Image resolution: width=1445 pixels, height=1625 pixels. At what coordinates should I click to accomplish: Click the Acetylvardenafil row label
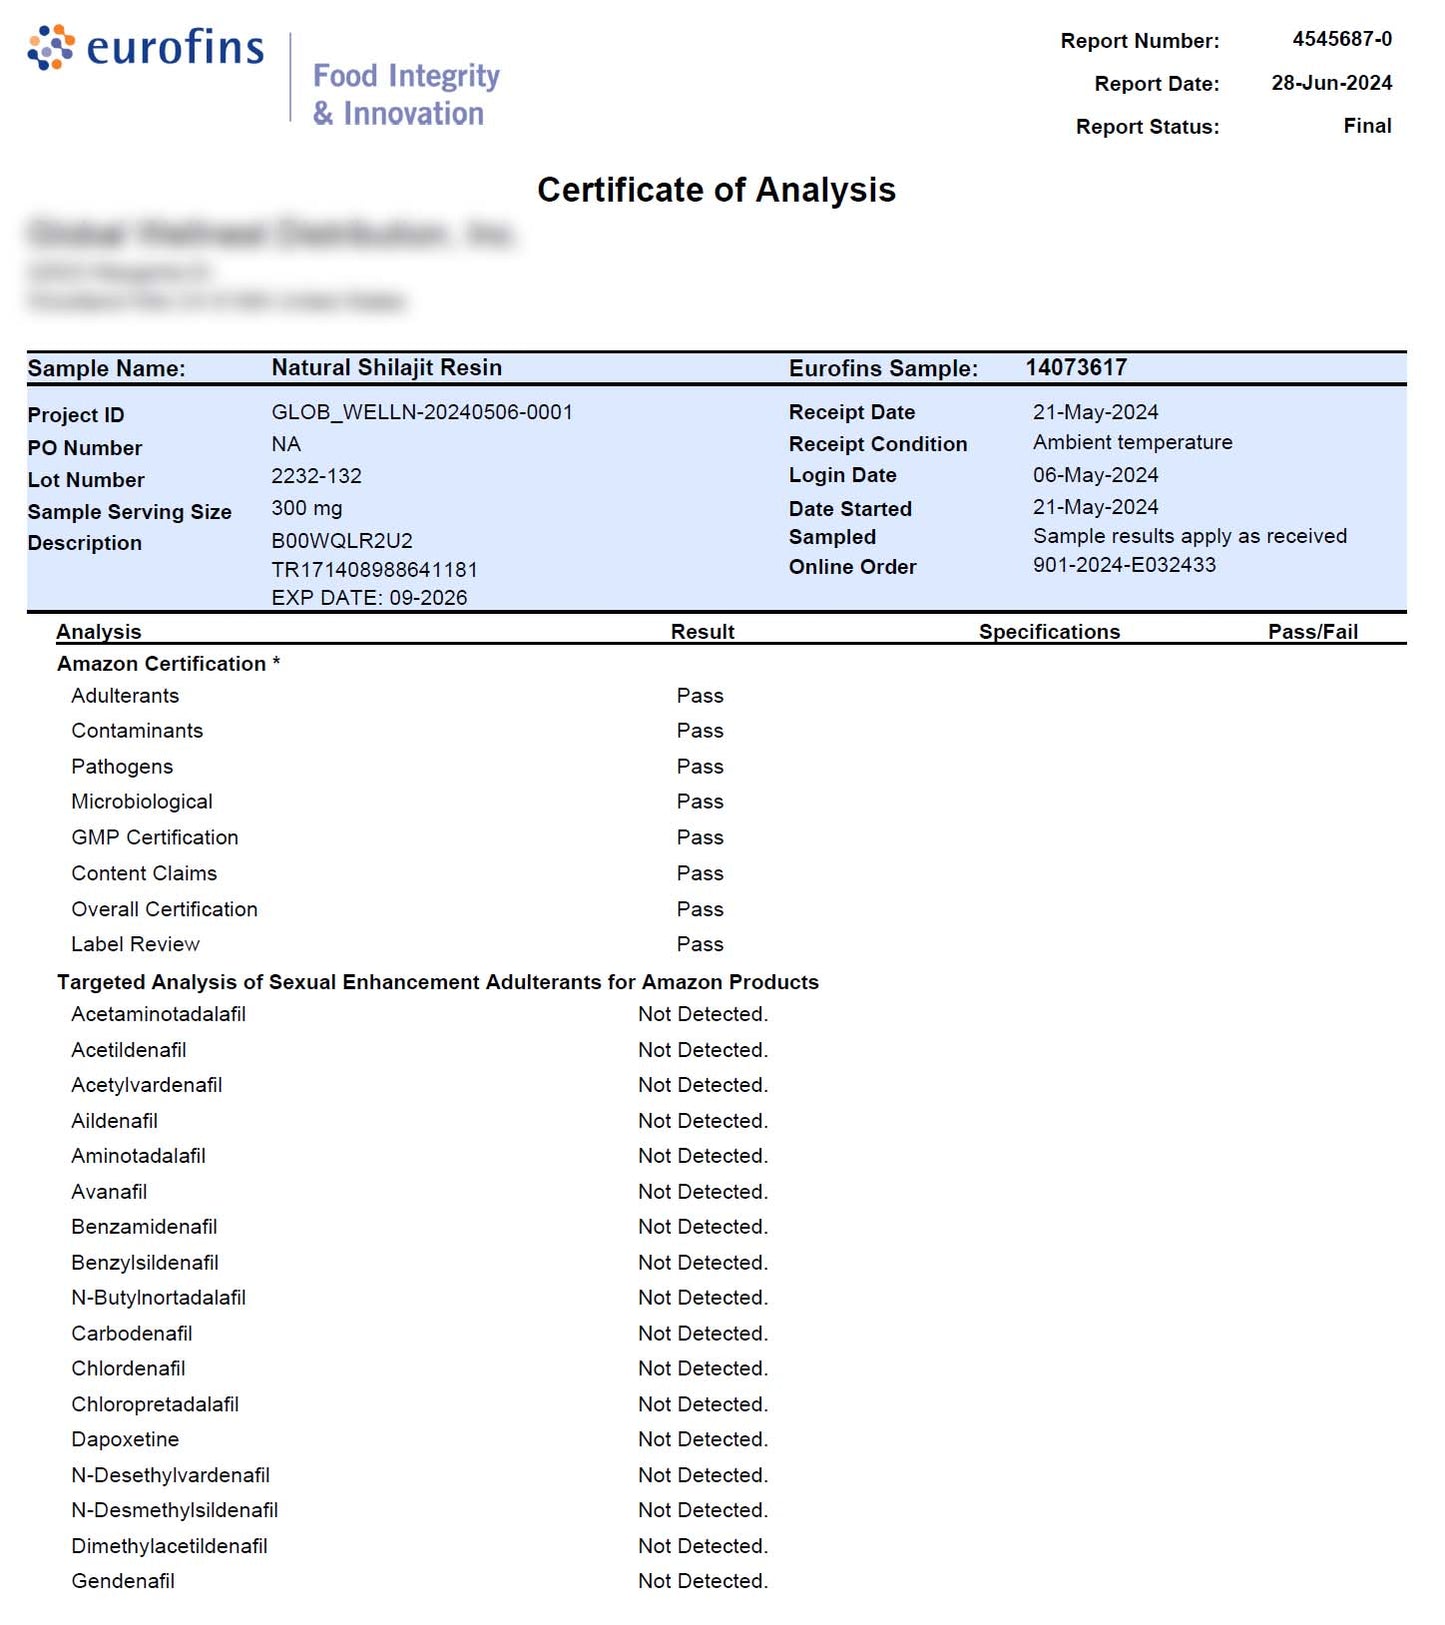tap(147, 1085)
